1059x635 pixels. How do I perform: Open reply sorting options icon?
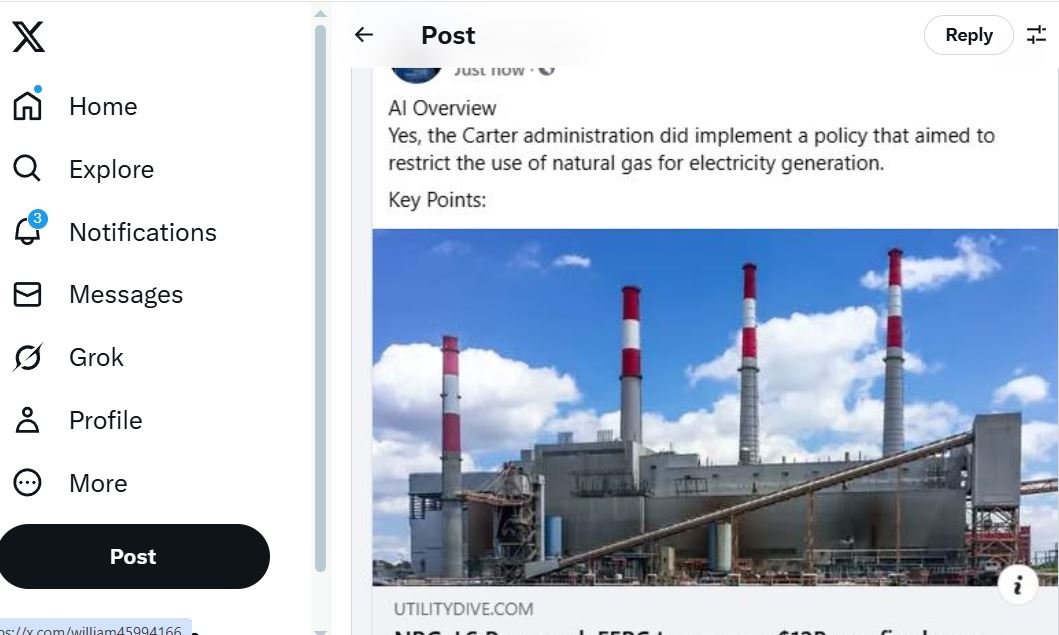tap(1036, 35)
